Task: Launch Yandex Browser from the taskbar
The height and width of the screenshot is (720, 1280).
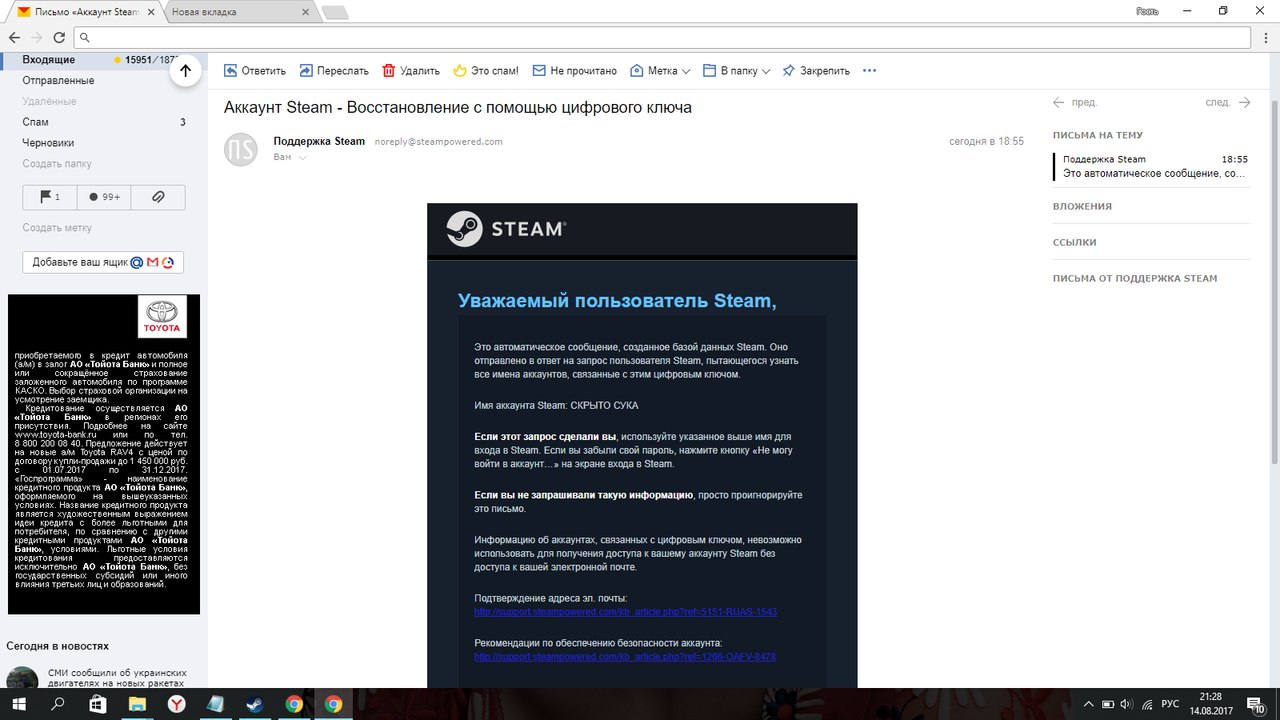Action: click(175, 704)
